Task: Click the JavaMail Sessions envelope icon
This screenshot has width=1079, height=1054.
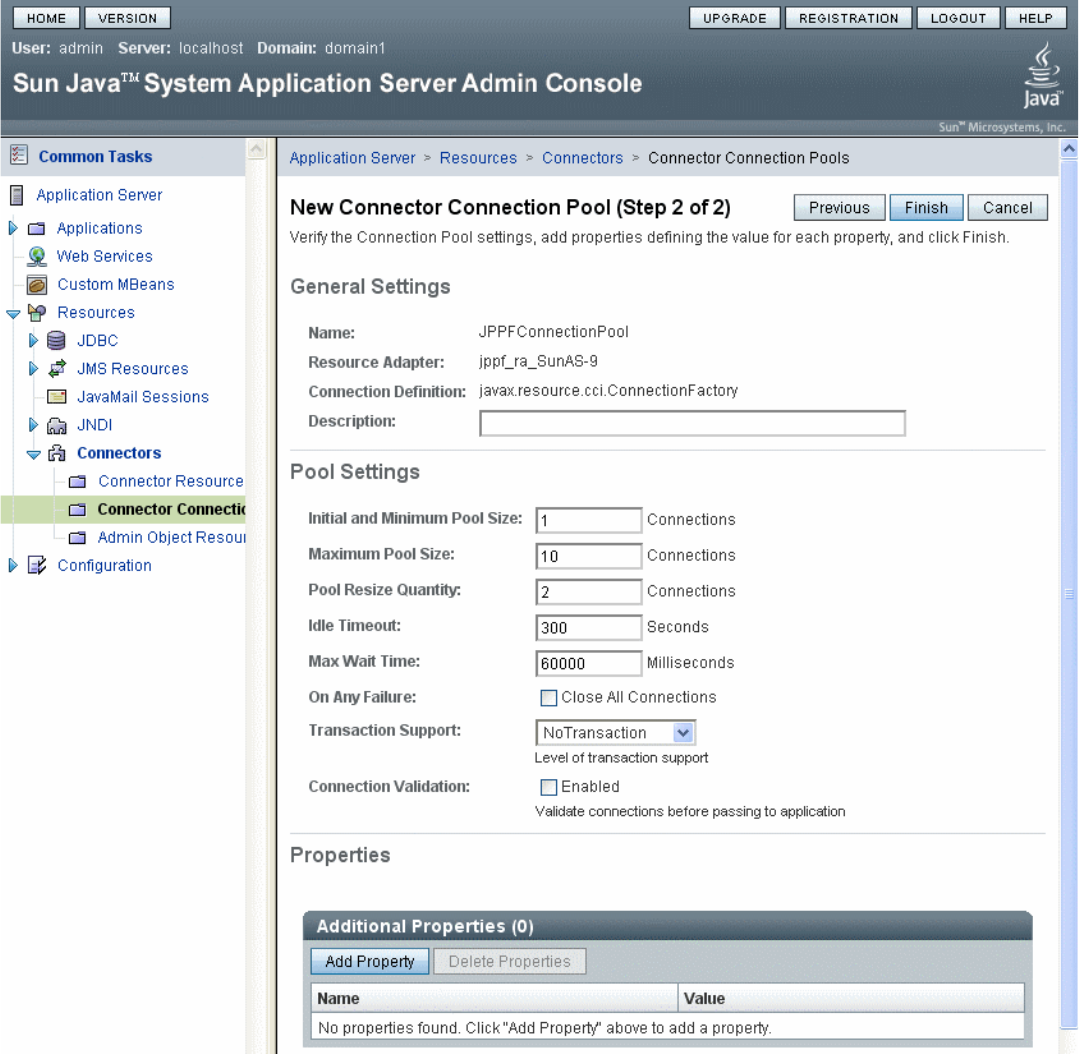Action: pyautogui.click(x=56, y=397)
